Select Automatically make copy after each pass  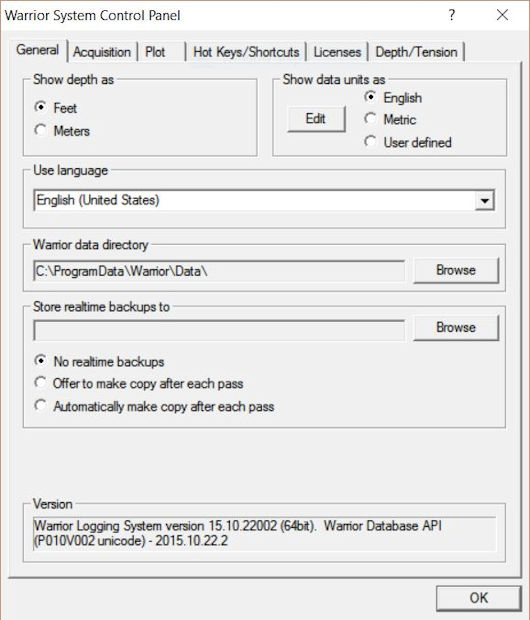tap(40, 406)
